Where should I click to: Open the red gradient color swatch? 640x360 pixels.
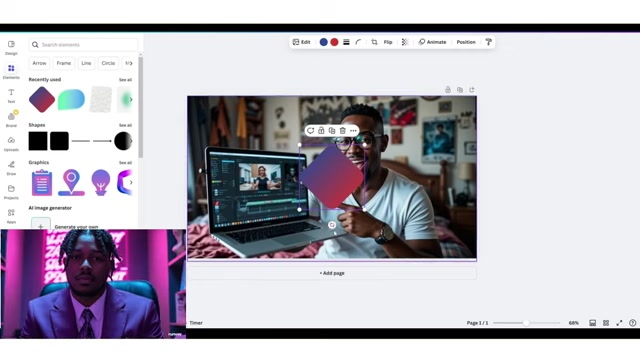pos(334,42)
